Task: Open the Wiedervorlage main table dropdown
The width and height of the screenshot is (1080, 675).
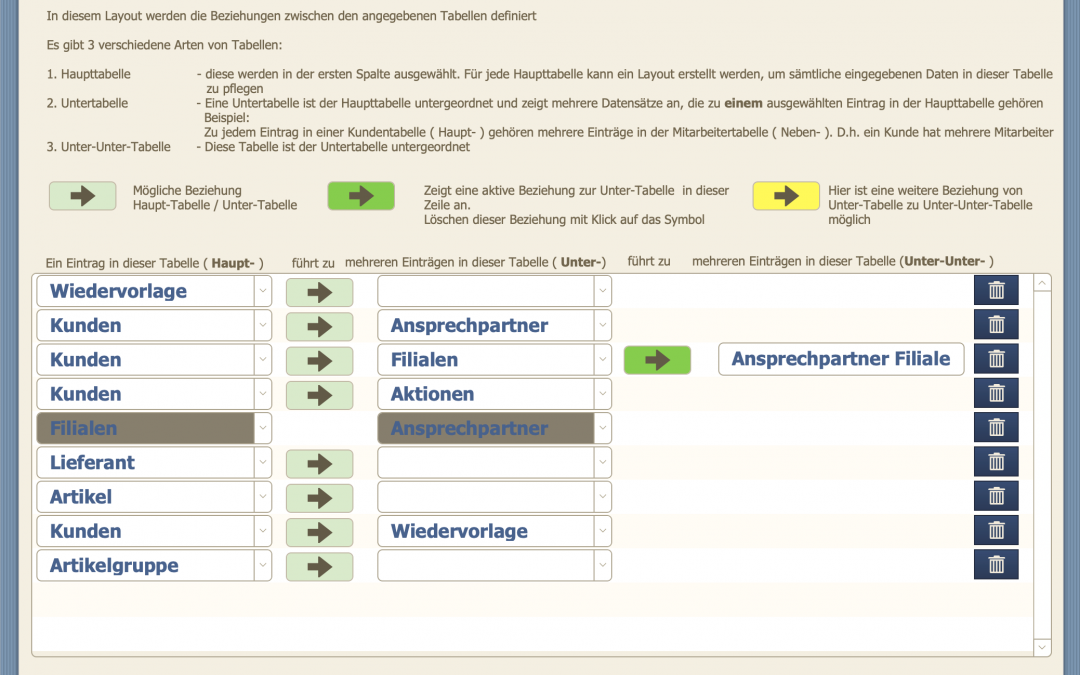Action: (262, 291)
